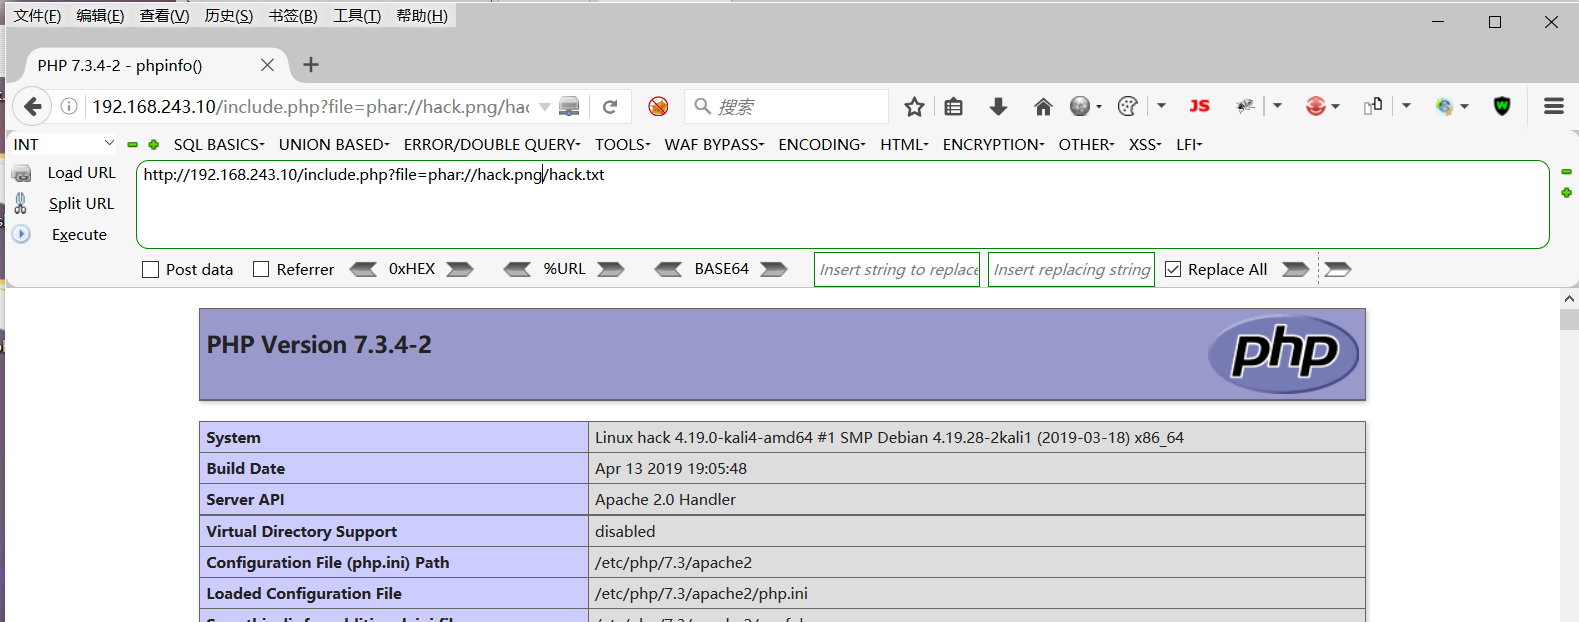Screen dimensions: 1579x622
Task: Open the 工具(T) menu
Action: pos(357,16)
